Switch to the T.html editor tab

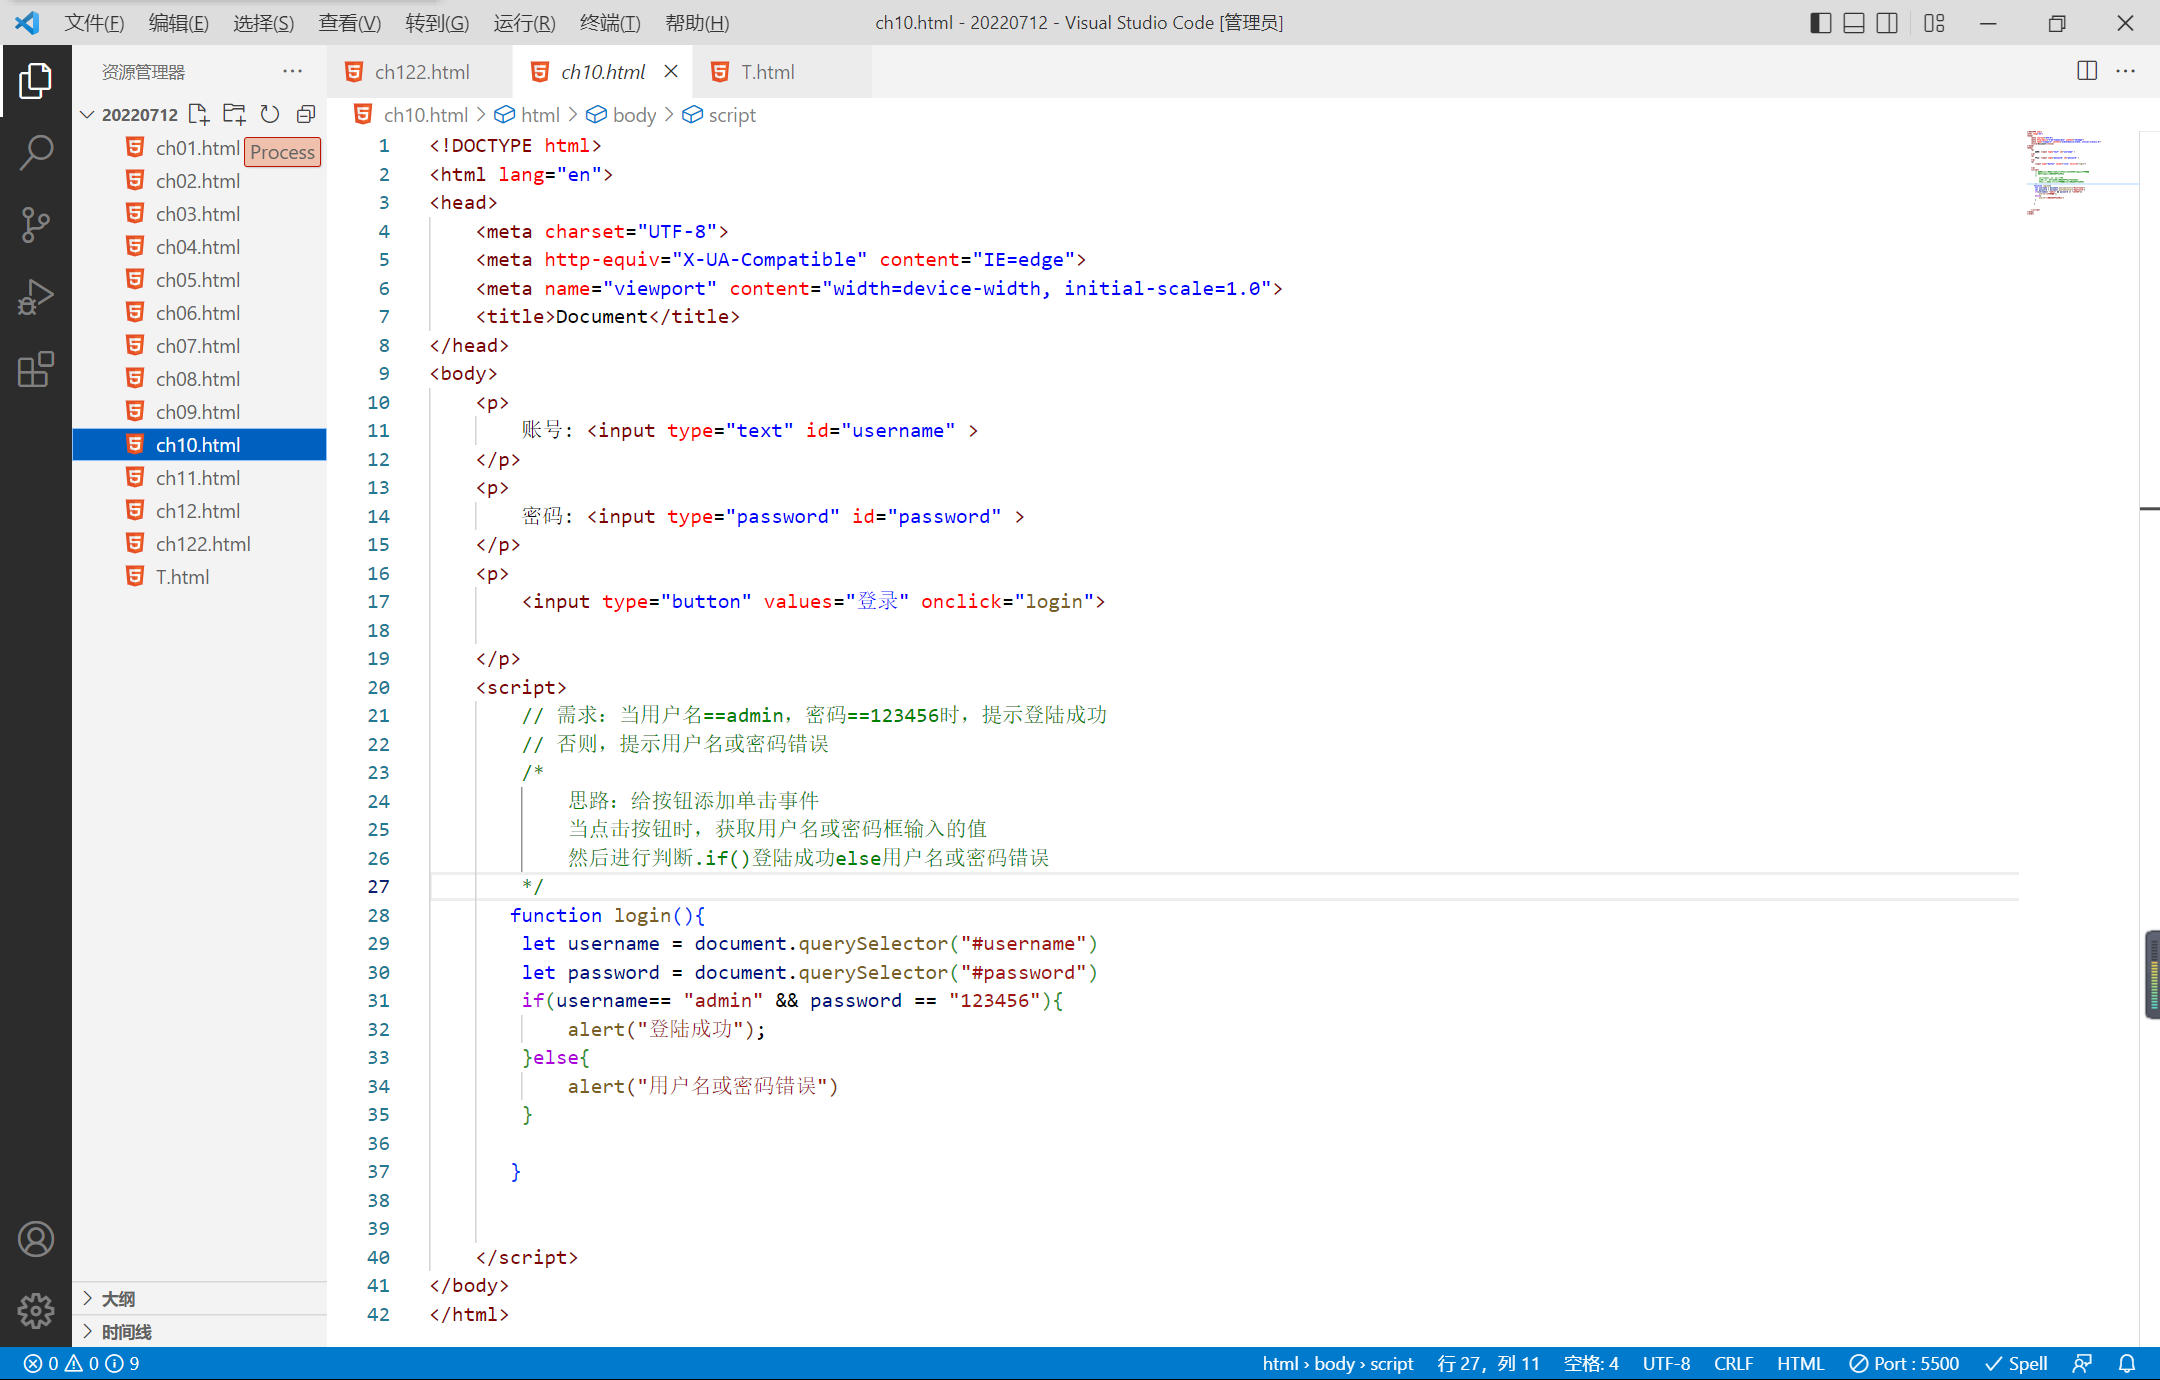(767, 72)
